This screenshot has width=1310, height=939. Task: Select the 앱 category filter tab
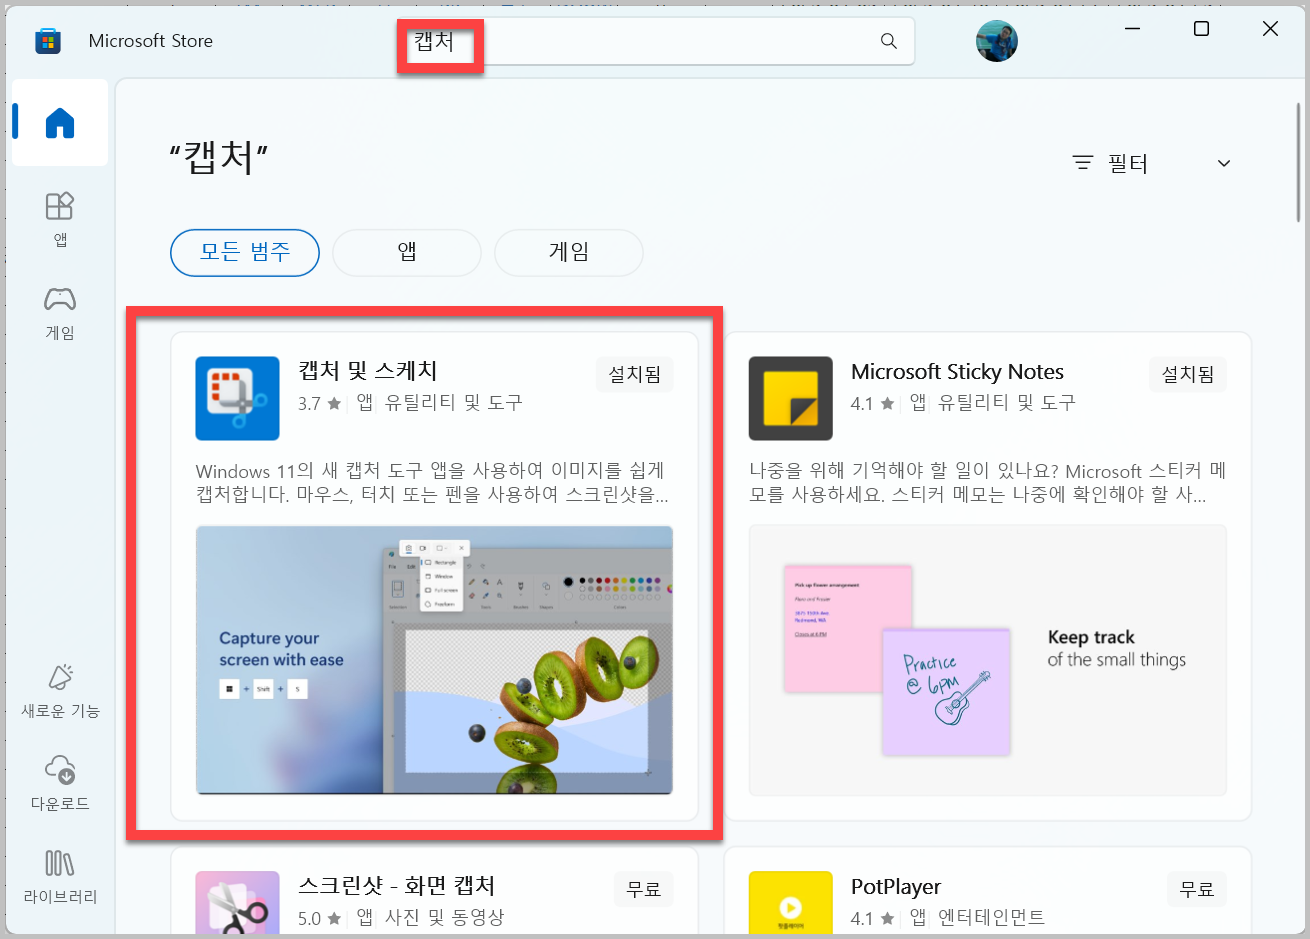(x=407, y=252)
